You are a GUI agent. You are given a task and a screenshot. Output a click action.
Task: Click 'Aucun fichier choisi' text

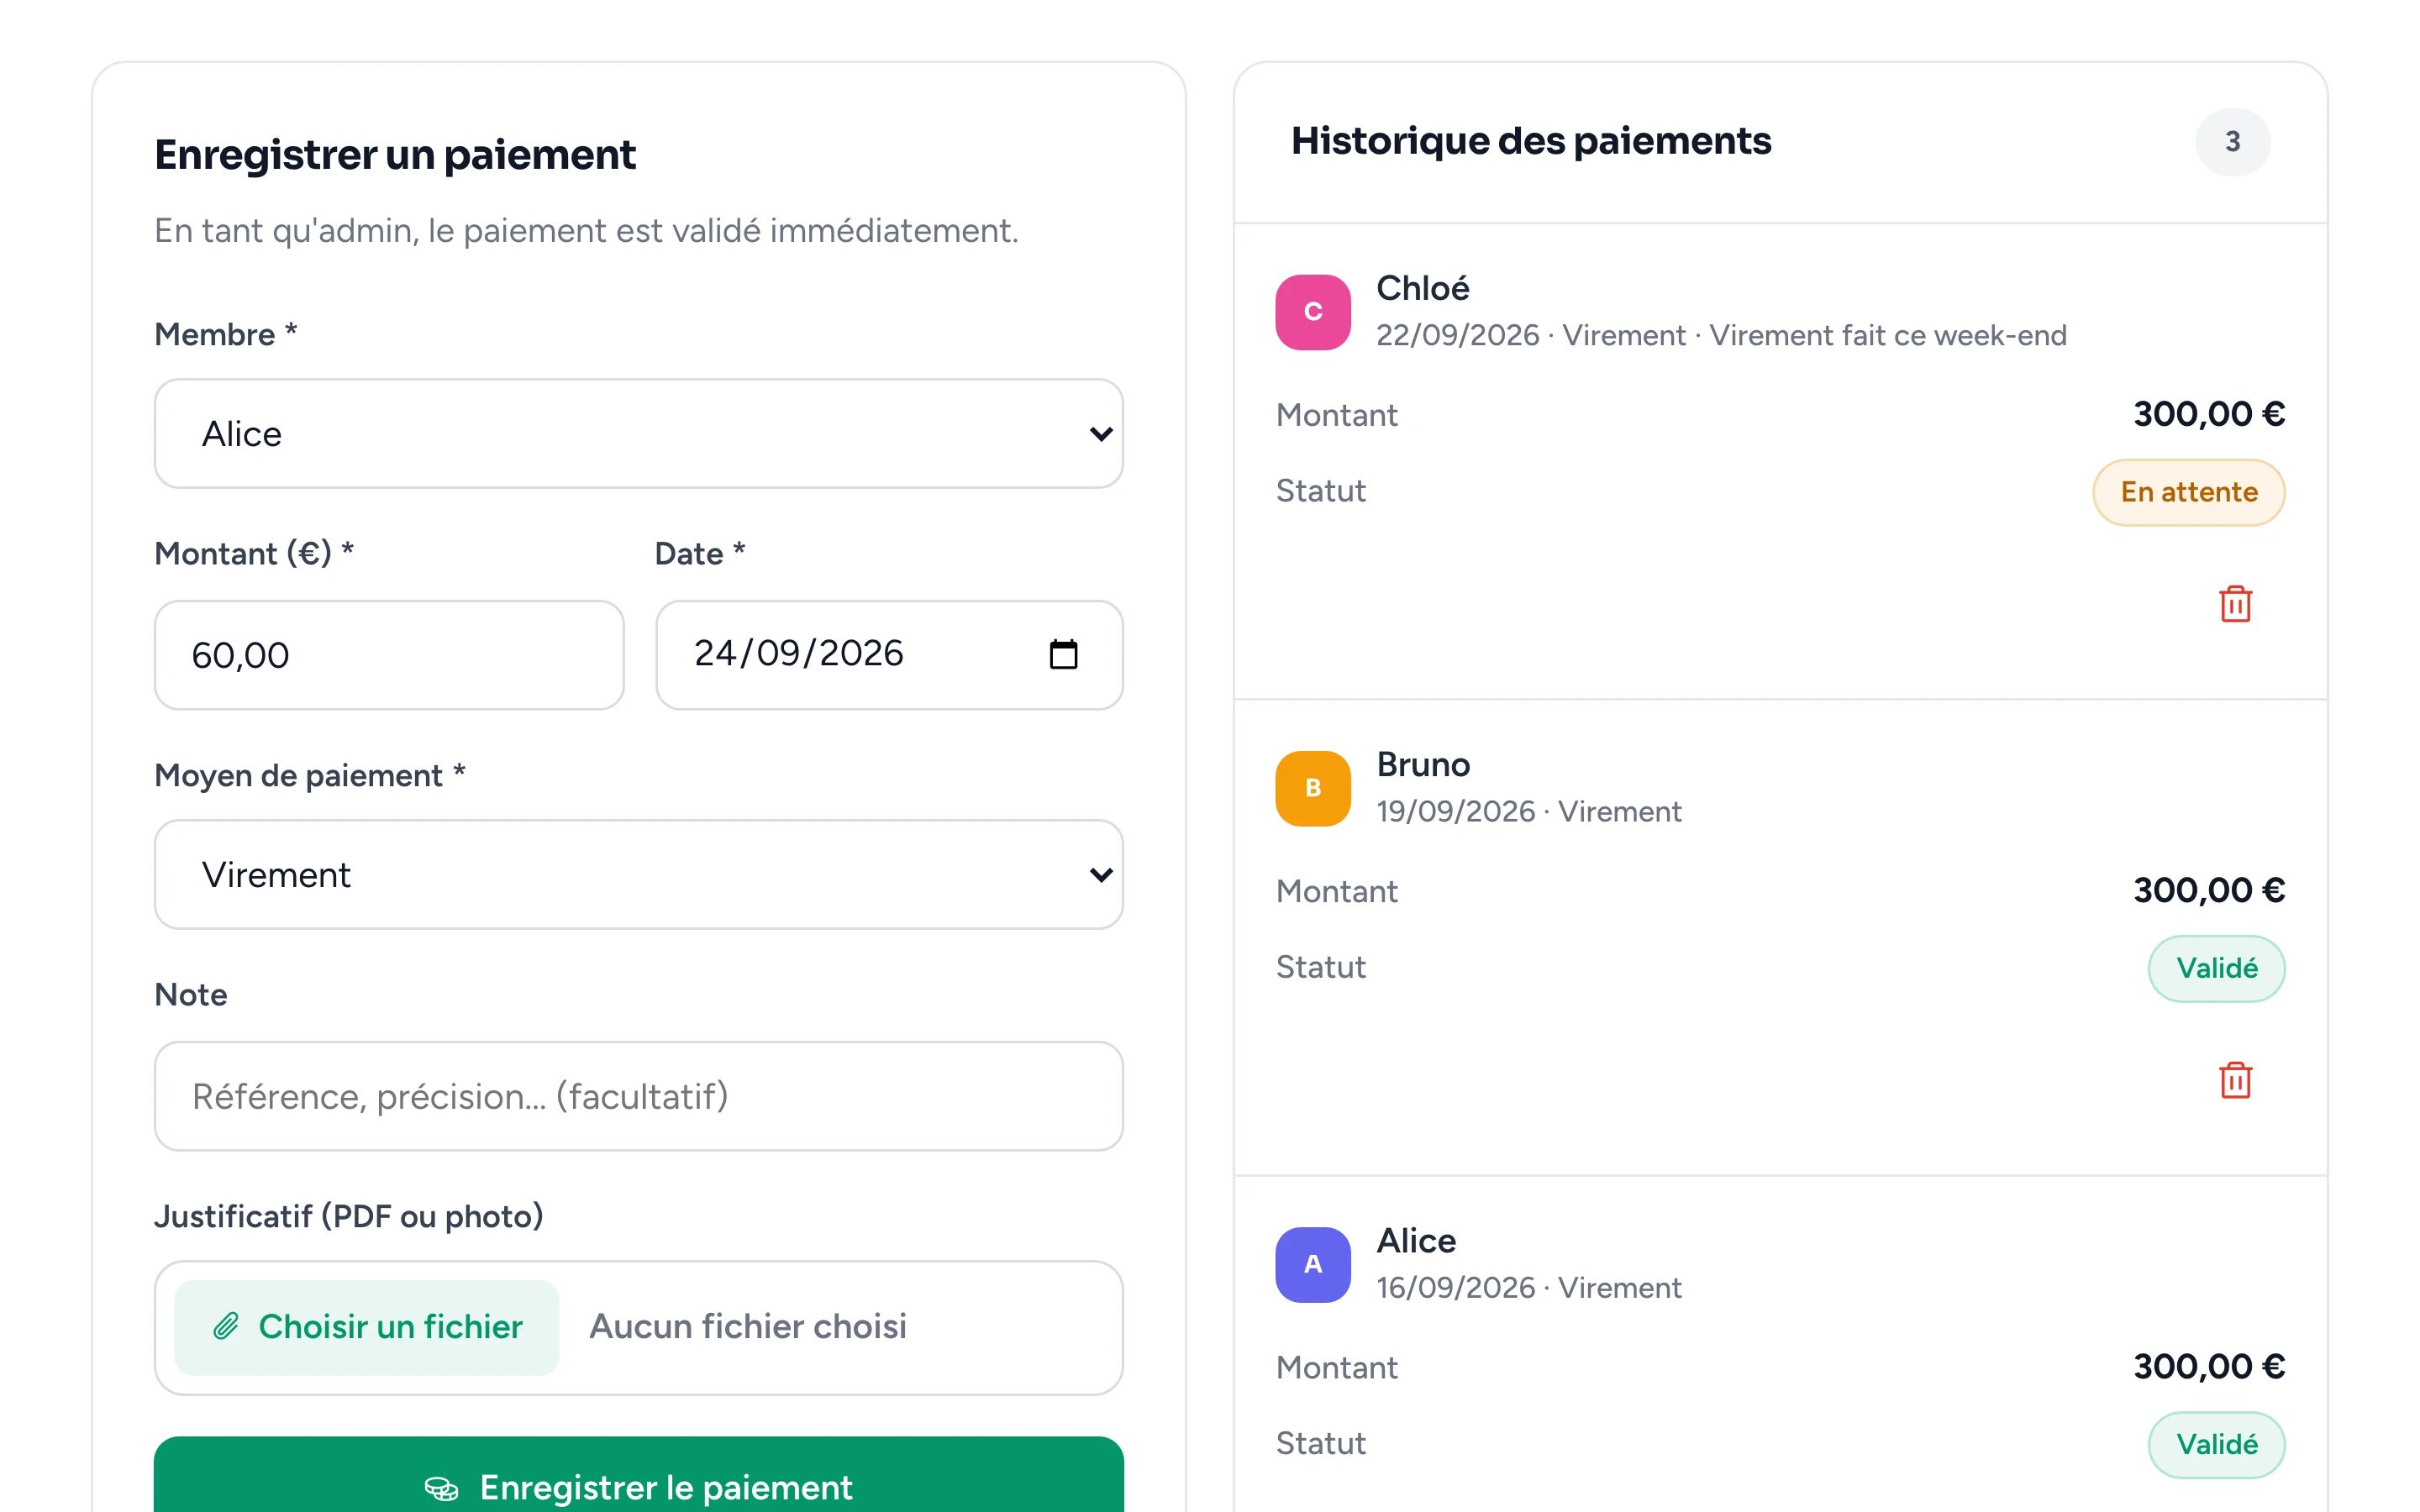[x=747, y=1326]
